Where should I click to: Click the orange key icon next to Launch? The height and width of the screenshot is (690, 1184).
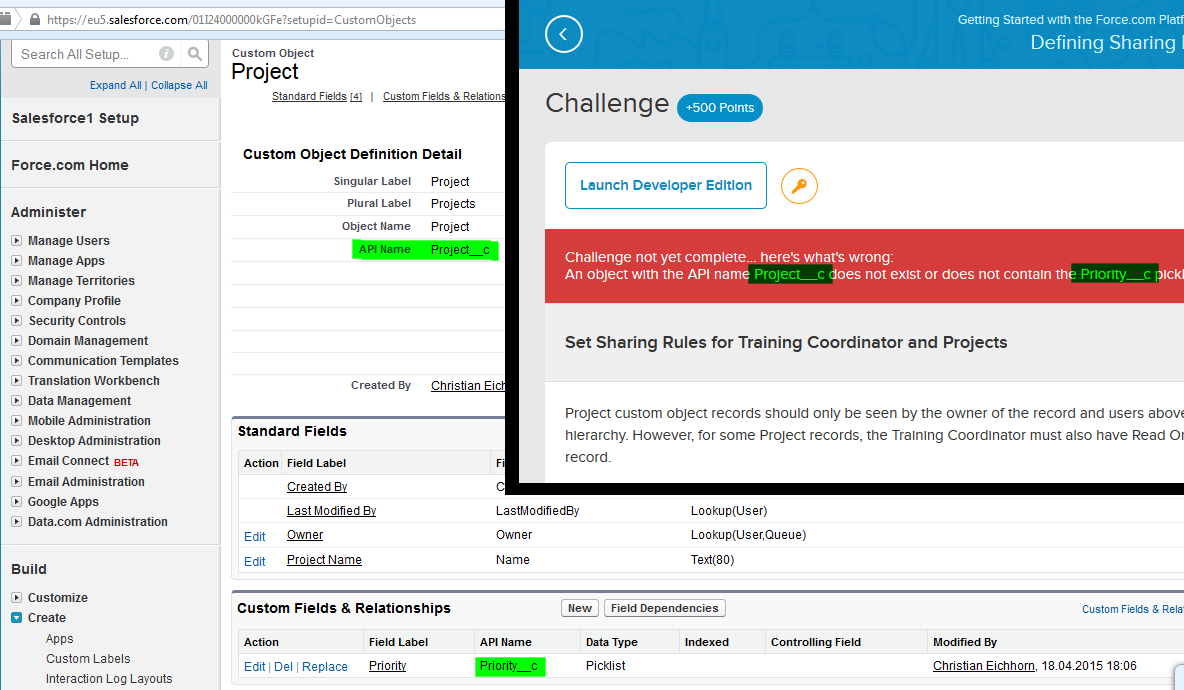[799, 186]
